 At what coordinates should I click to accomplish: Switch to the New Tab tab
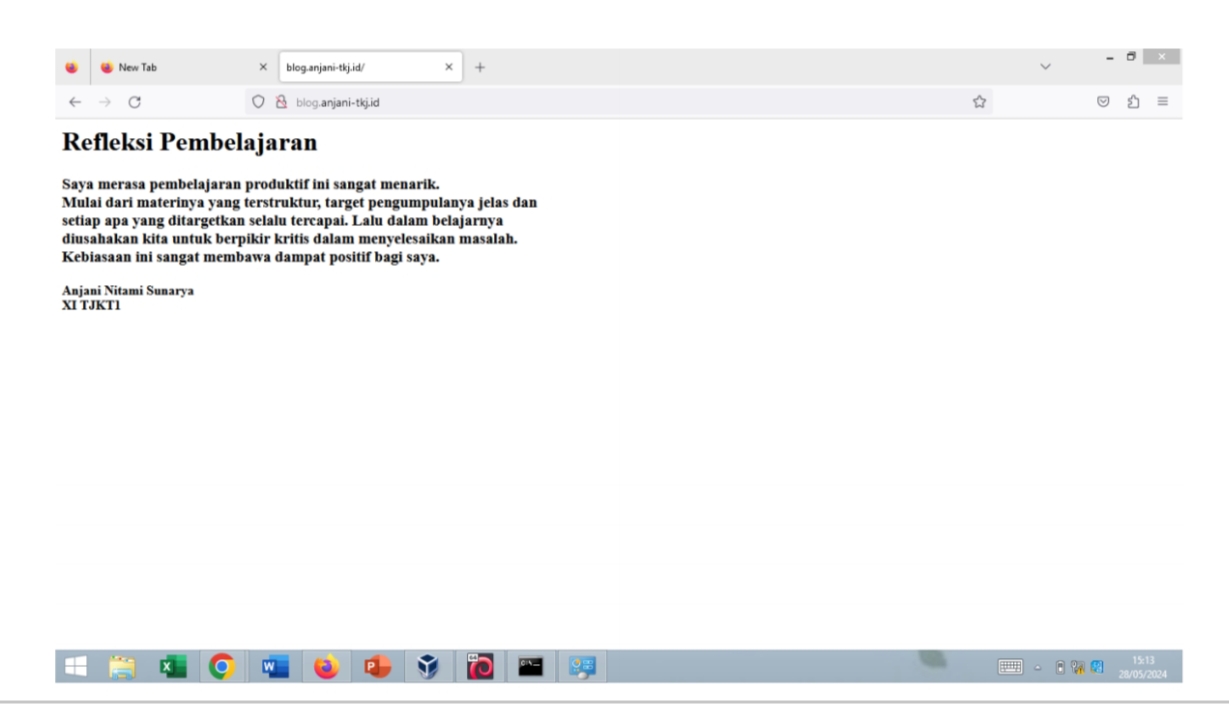coord(170,67)
